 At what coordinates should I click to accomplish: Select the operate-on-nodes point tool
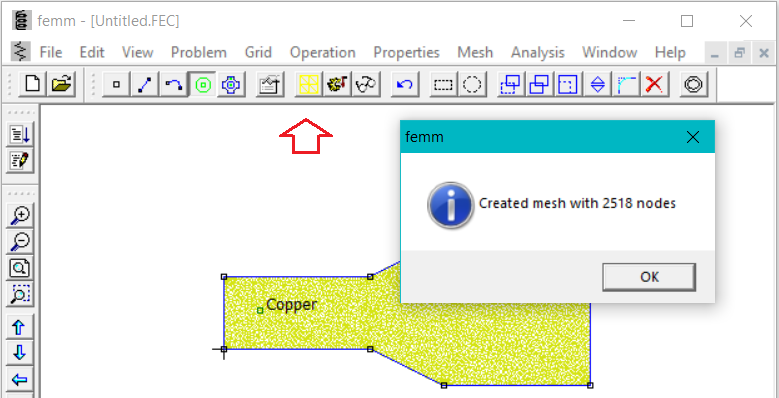coord(116,84)
